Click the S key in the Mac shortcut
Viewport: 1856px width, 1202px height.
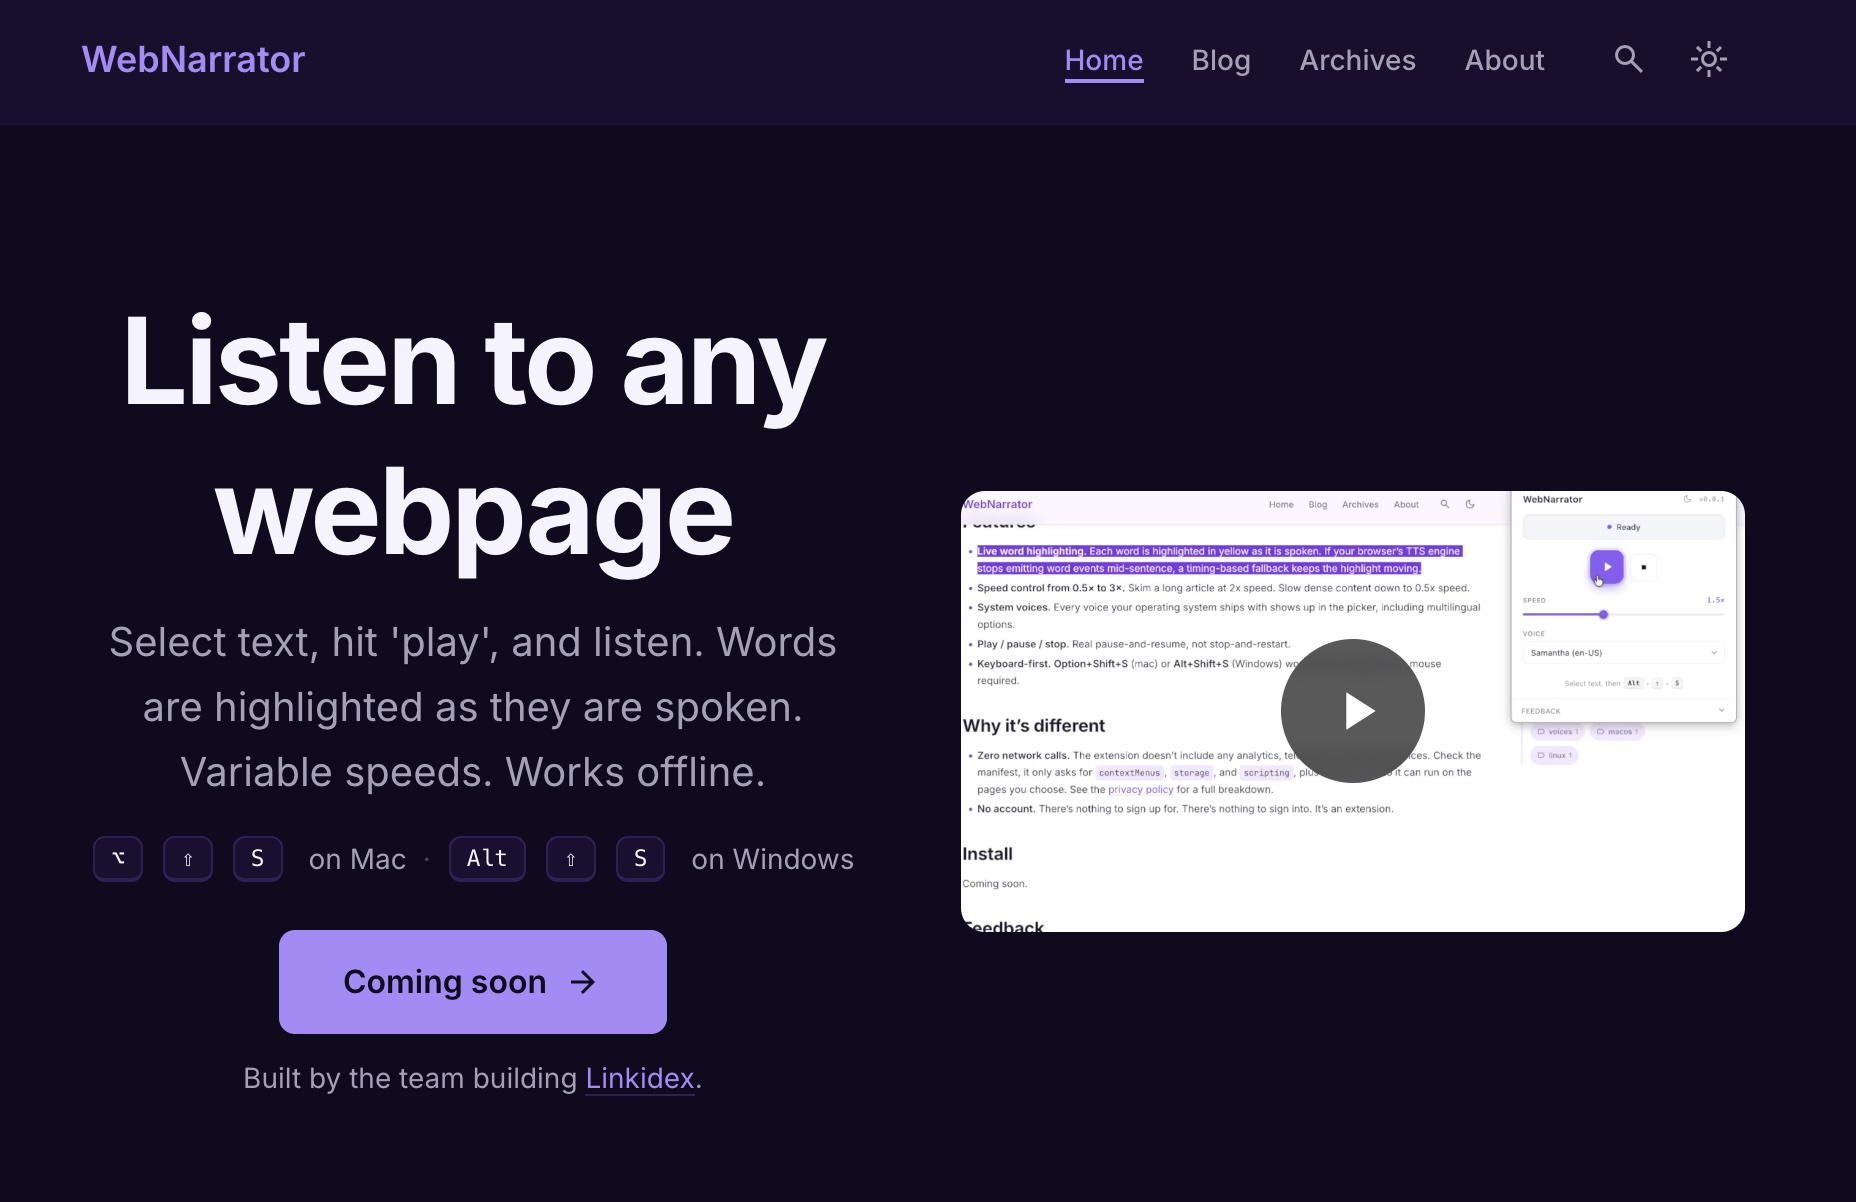257,858
